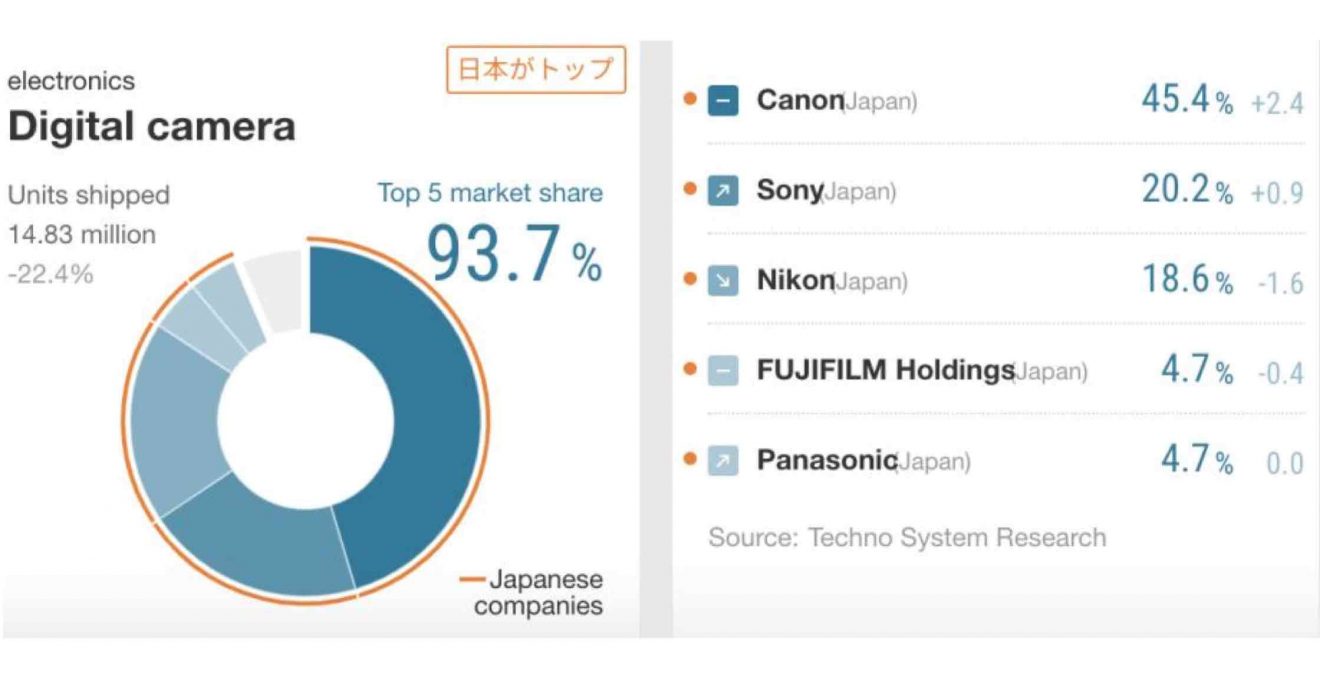Click the 日本がトップ badge

pyautogui.click(x=536, y=70)
